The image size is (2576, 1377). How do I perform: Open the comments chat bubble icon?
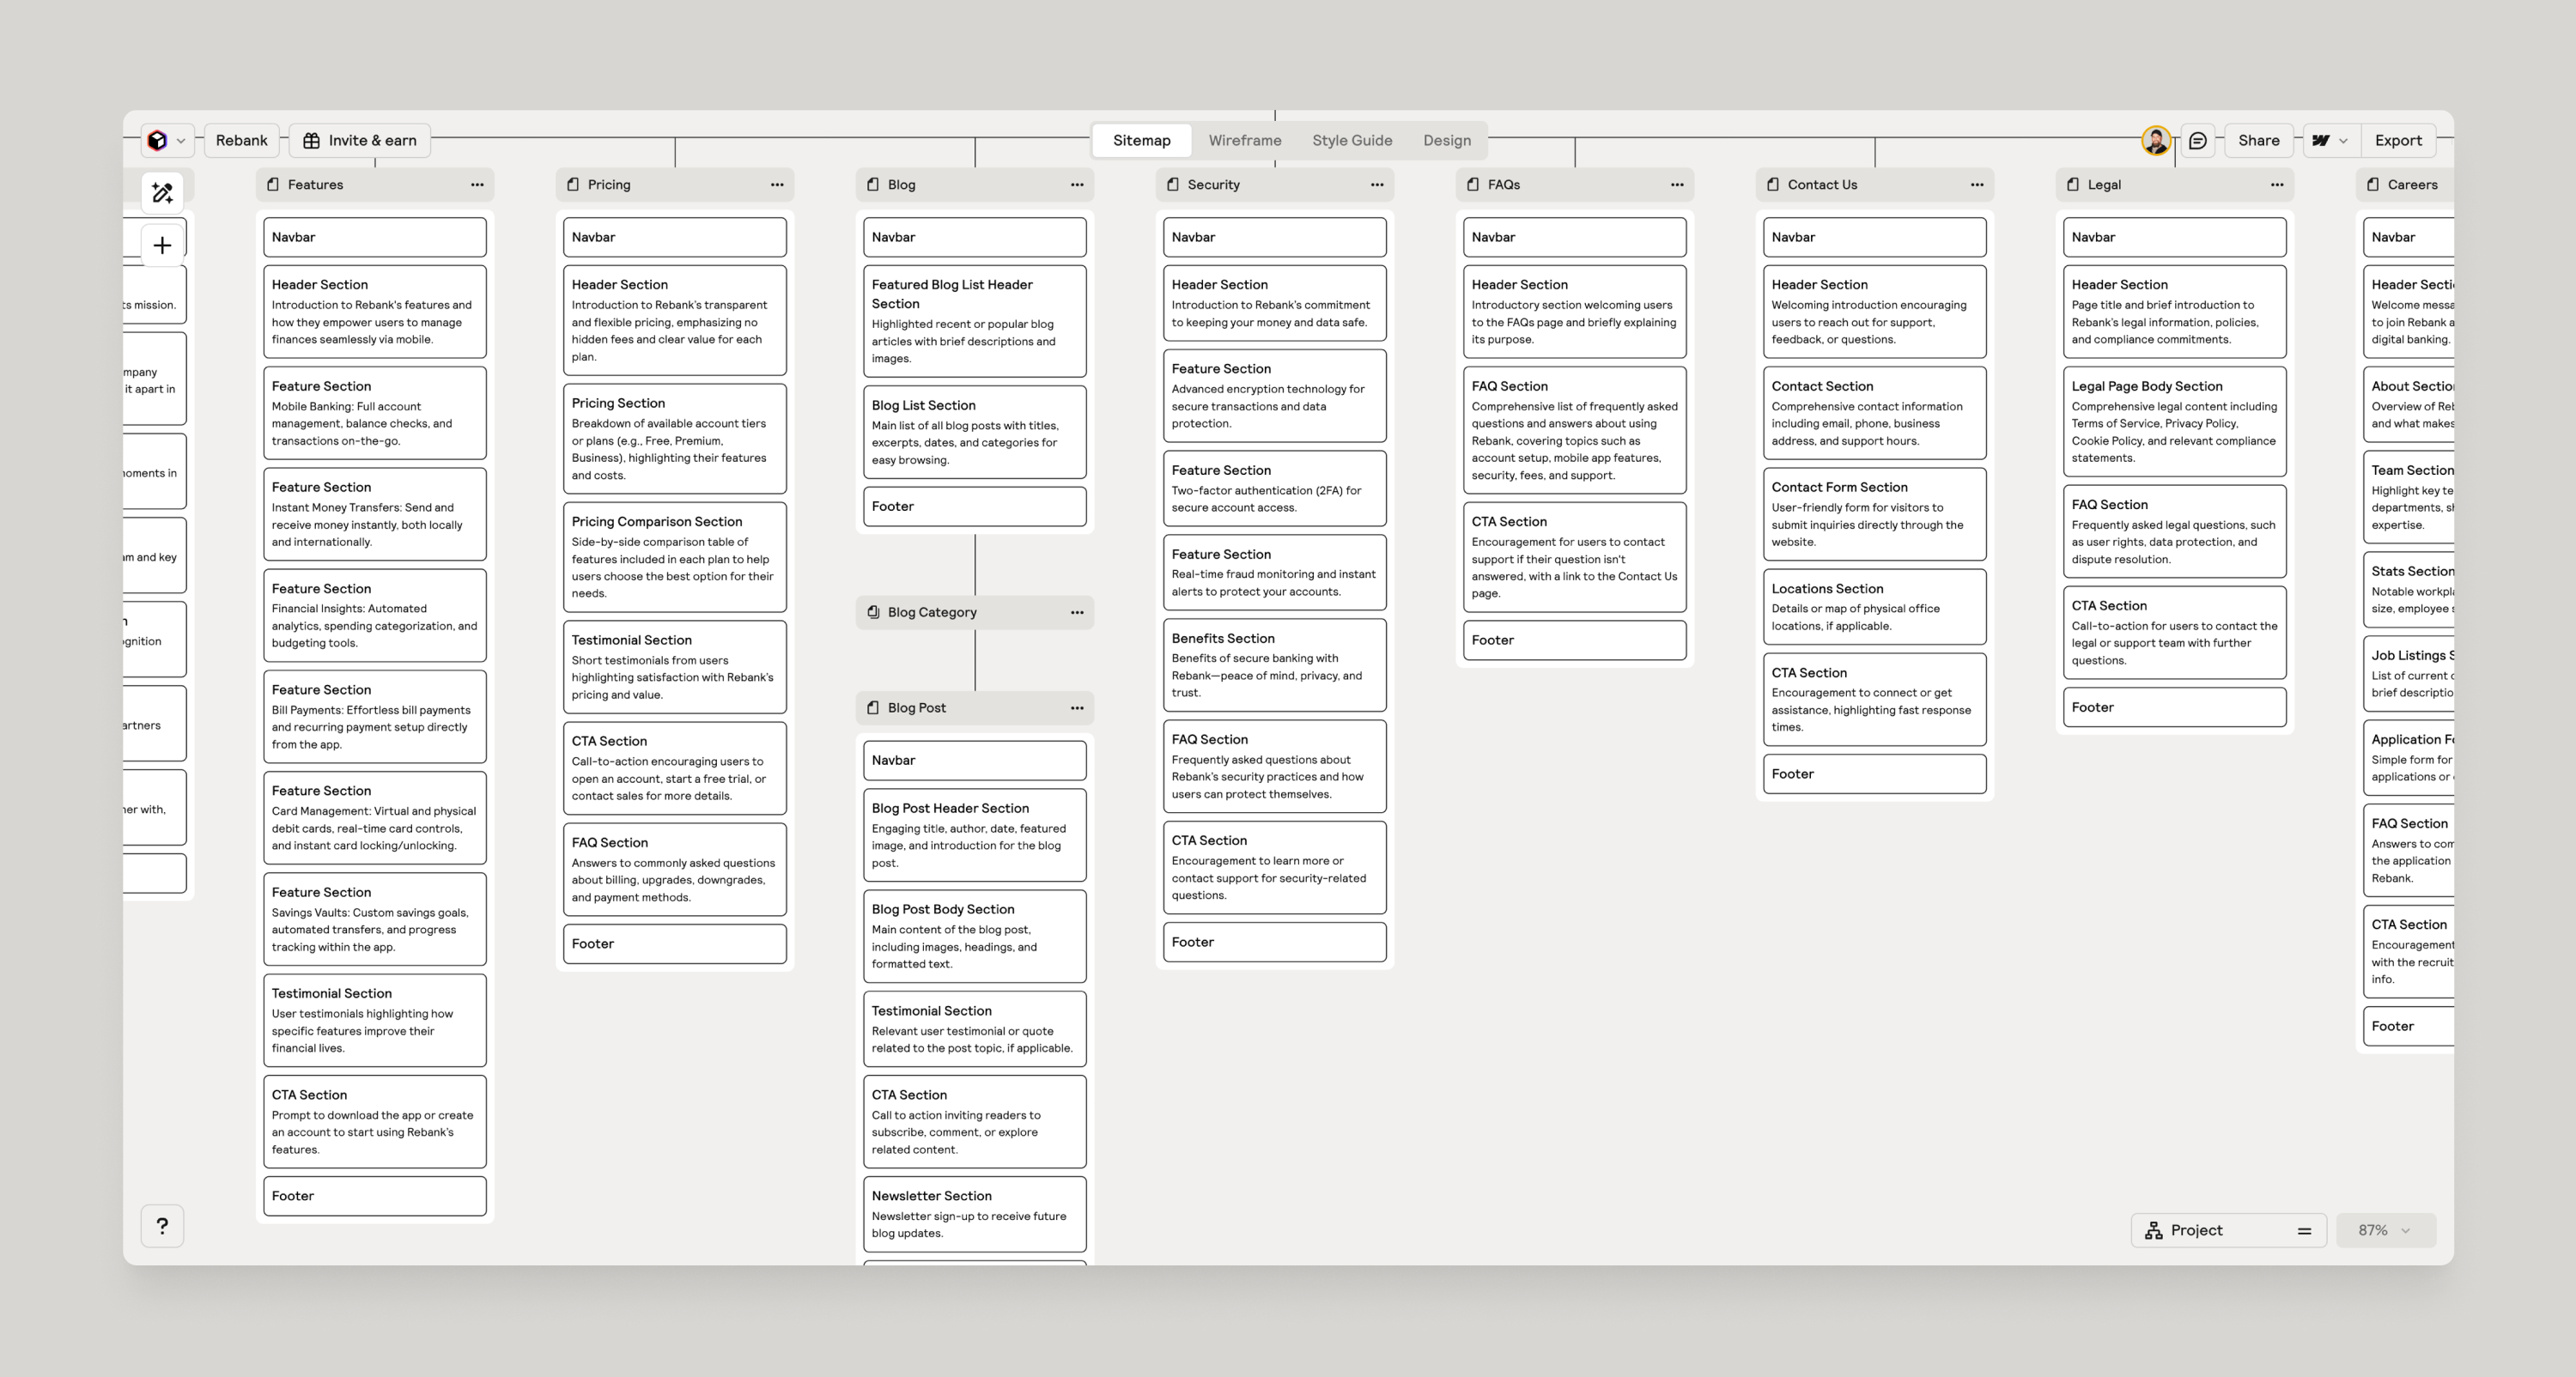tap(2197, 141)
